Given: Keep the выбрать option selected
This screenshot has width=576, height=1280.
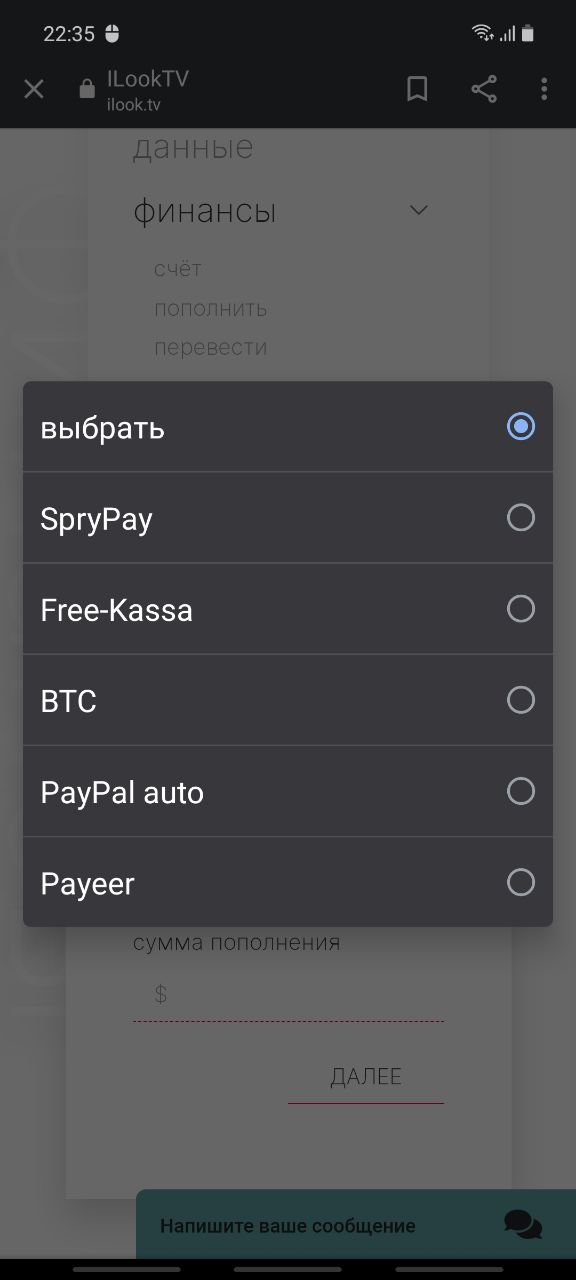Looking at the screenshot, I should point(521,427).
